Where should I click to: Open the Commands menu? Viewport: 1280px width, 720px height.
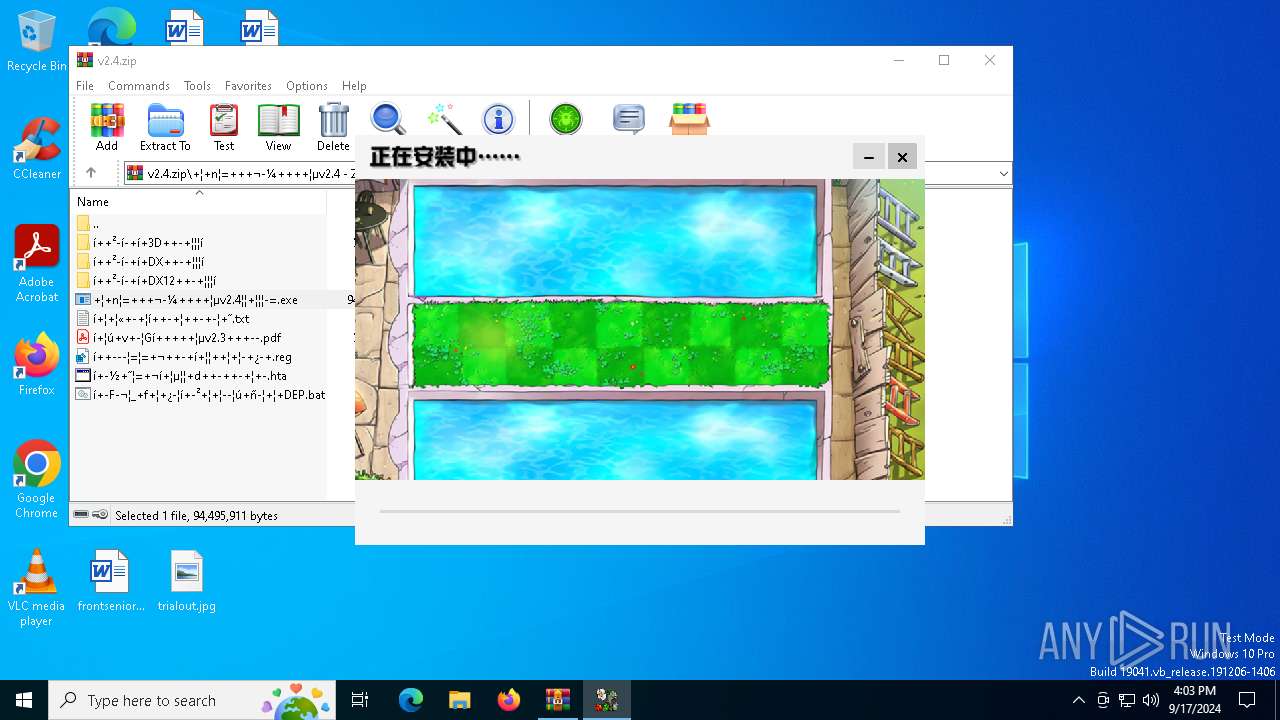(139, 86)
